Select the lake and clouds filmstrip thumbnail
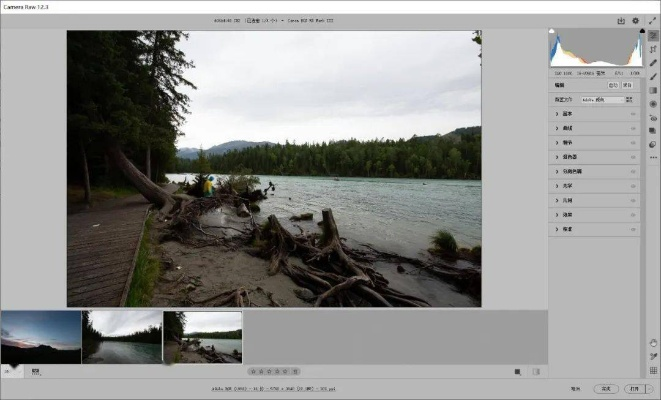Image resolution: width=661 pixels, height=400 pixels. point(122,337)
